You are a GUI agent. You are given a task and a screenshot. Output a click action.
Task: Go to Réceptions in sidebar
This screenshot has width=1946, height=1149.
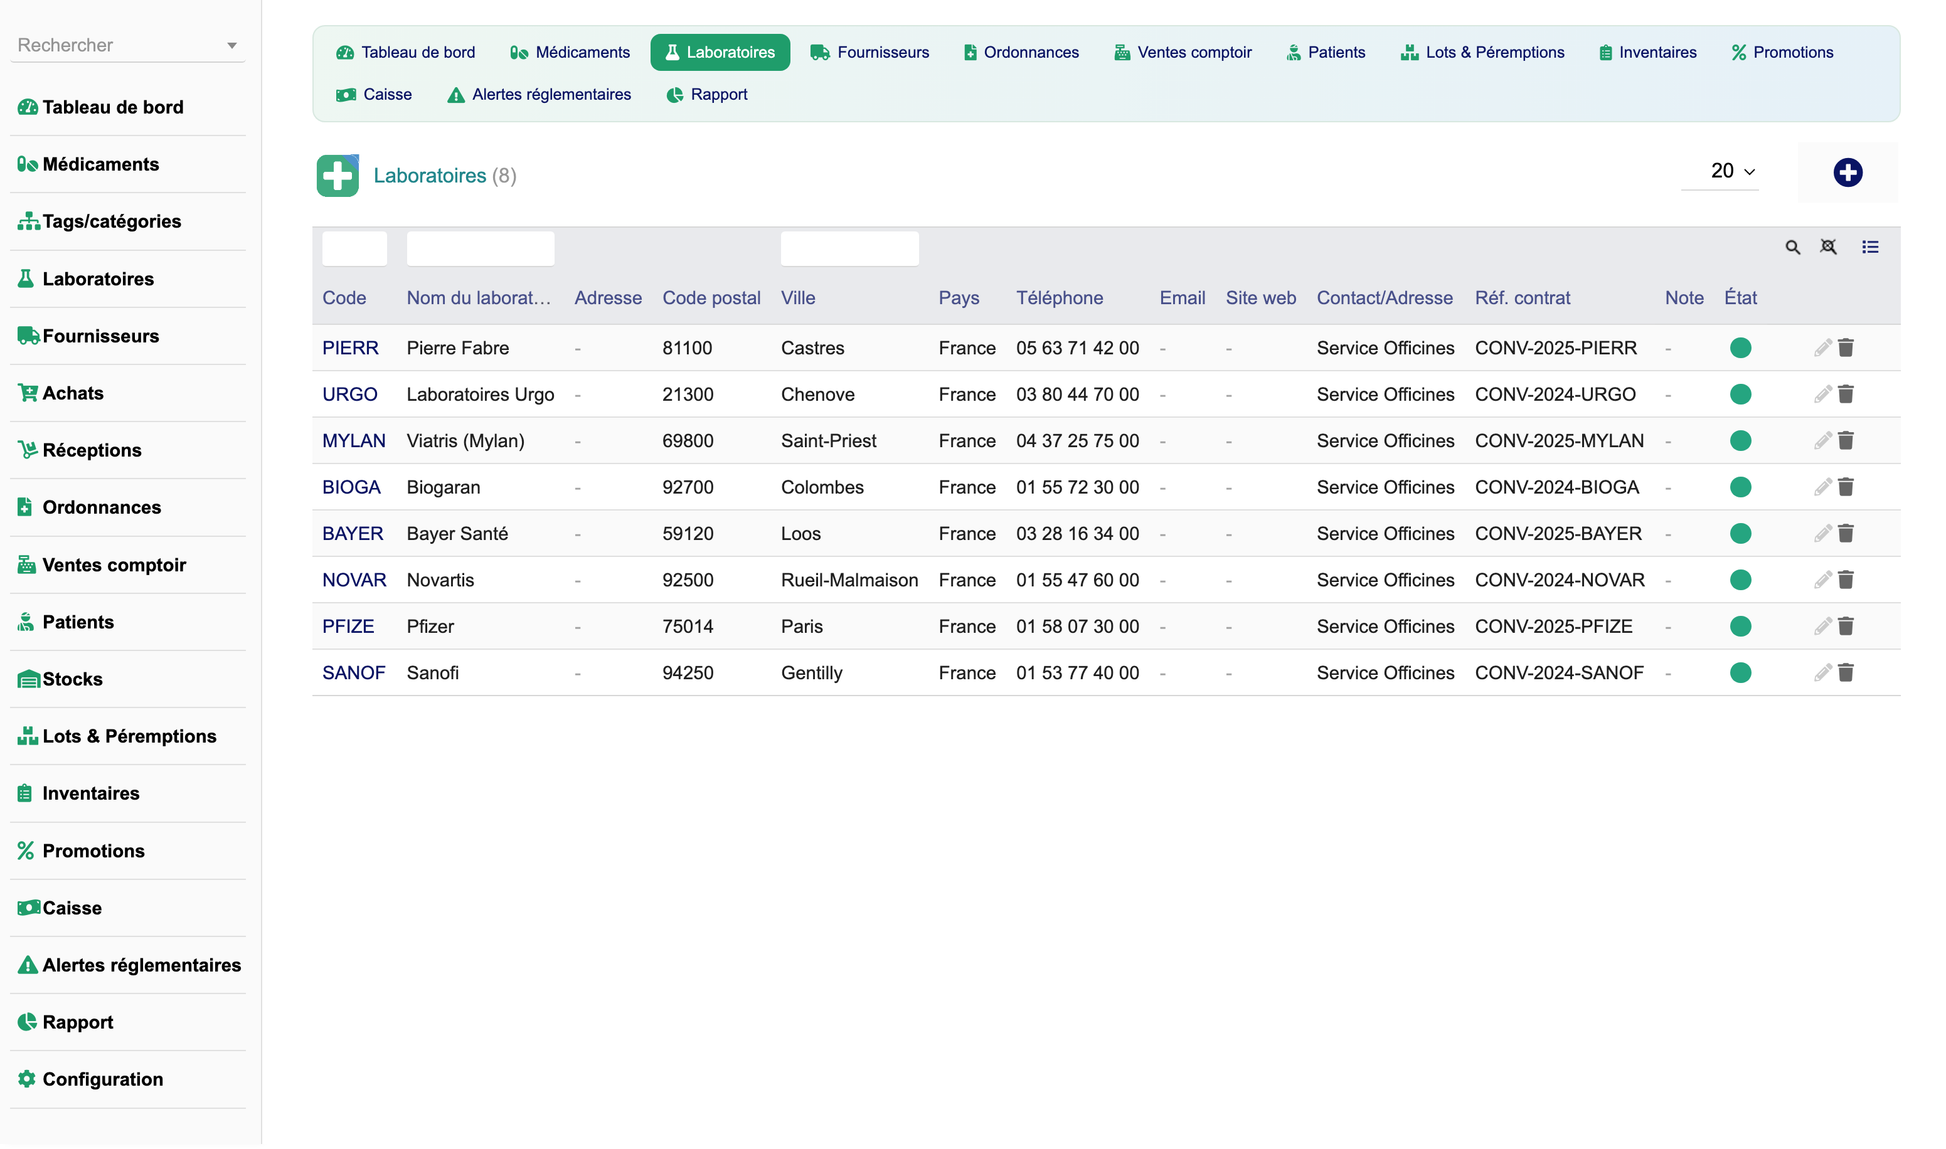[128, 450]
